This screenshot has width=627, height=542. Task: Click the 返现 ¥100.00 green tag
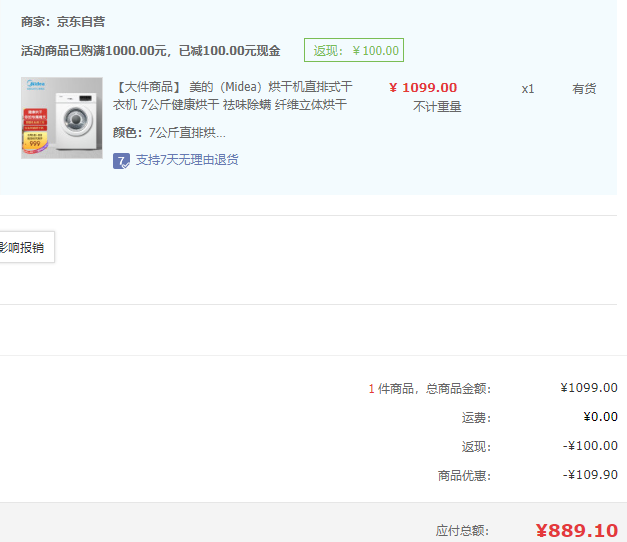click(354, 50)
